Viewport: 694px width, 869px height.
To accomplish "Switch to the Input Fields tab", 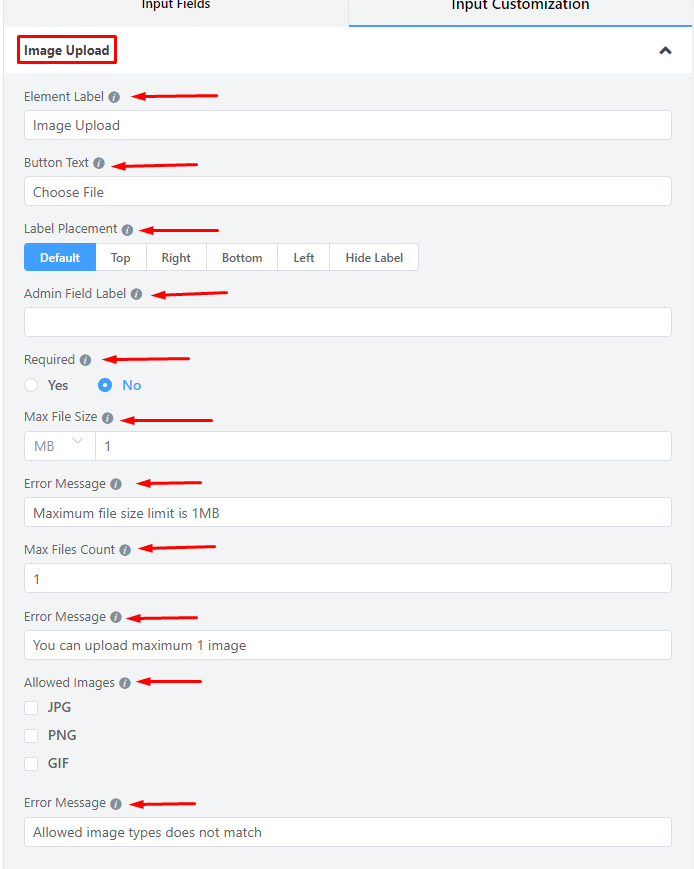I will coord(176,6).
